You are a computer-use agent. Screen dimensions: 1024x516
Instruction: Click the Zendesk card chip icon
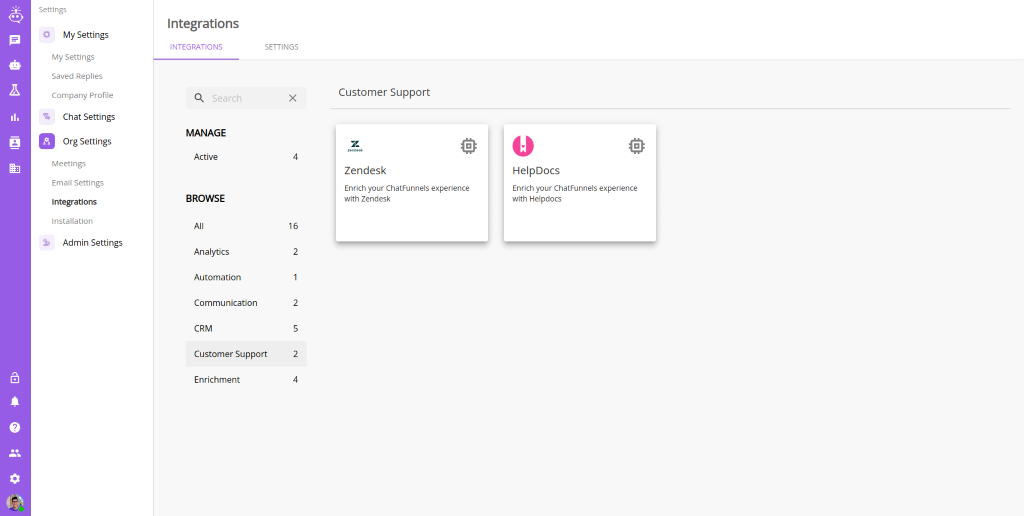(468, 146)
